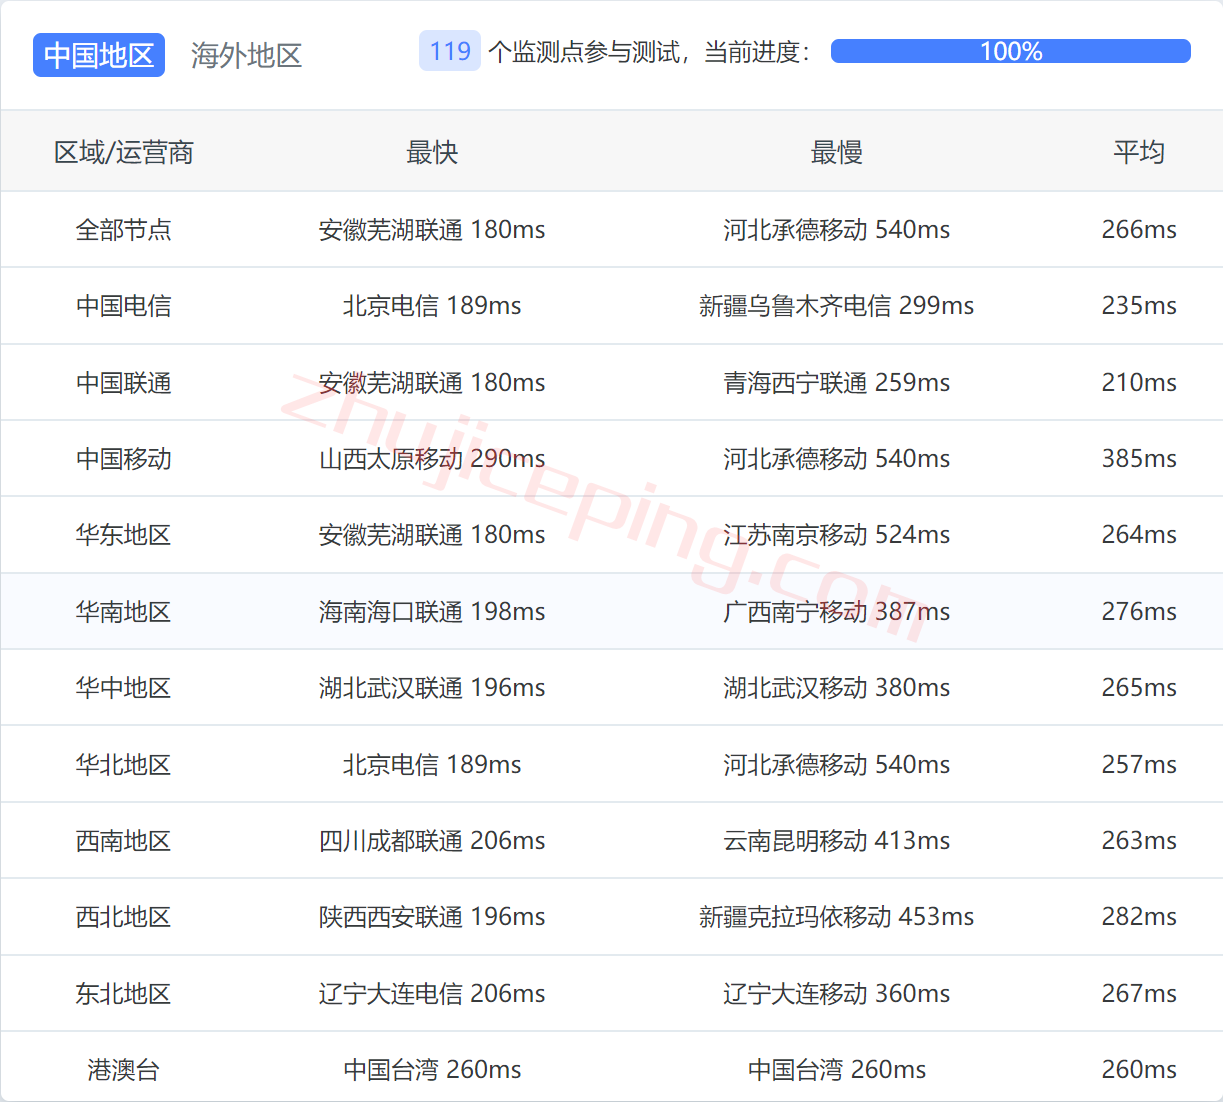Image resolution: width=1223 pixels, height=1102 pixels.
Task: Click 河北承德移动 540ms in 中国移动 row
Action: (x=837, y=458)
